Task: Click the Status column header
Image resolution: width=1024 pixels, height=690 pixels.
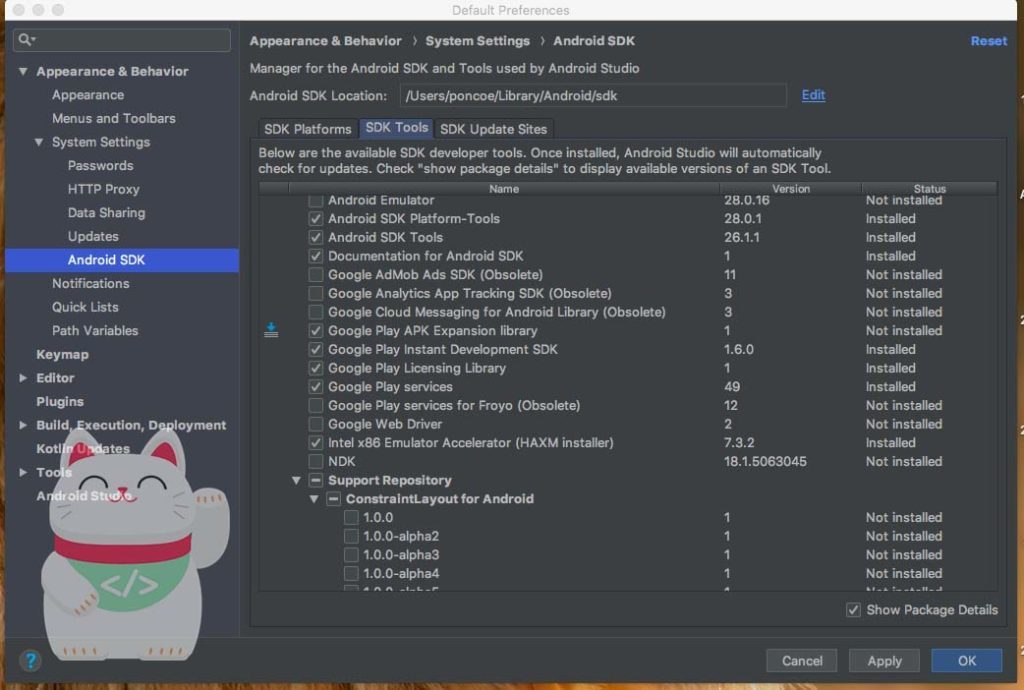Action: pos(929,189)
